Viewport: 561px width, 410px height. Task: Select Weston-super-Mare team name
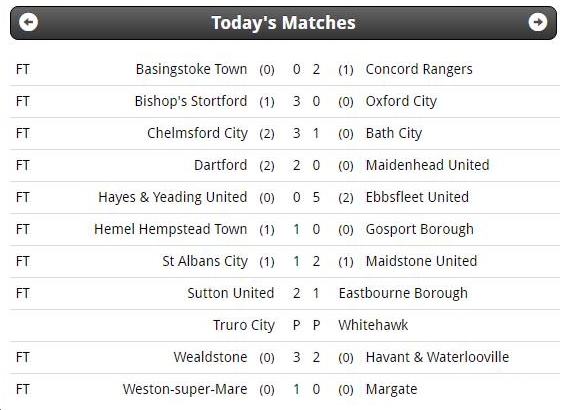pyautogui.click(x=185, y=389)
